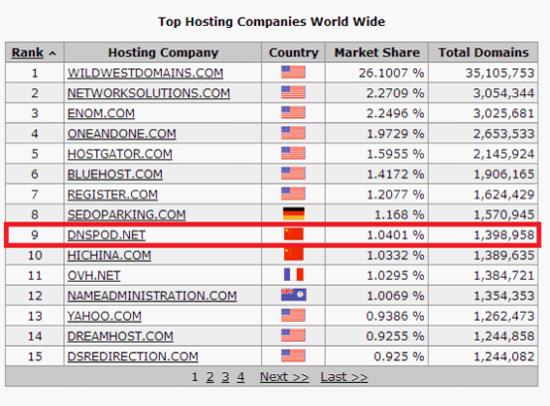Open the NETWORKSOLUTIONS.COM link

[x=149, y=93]
